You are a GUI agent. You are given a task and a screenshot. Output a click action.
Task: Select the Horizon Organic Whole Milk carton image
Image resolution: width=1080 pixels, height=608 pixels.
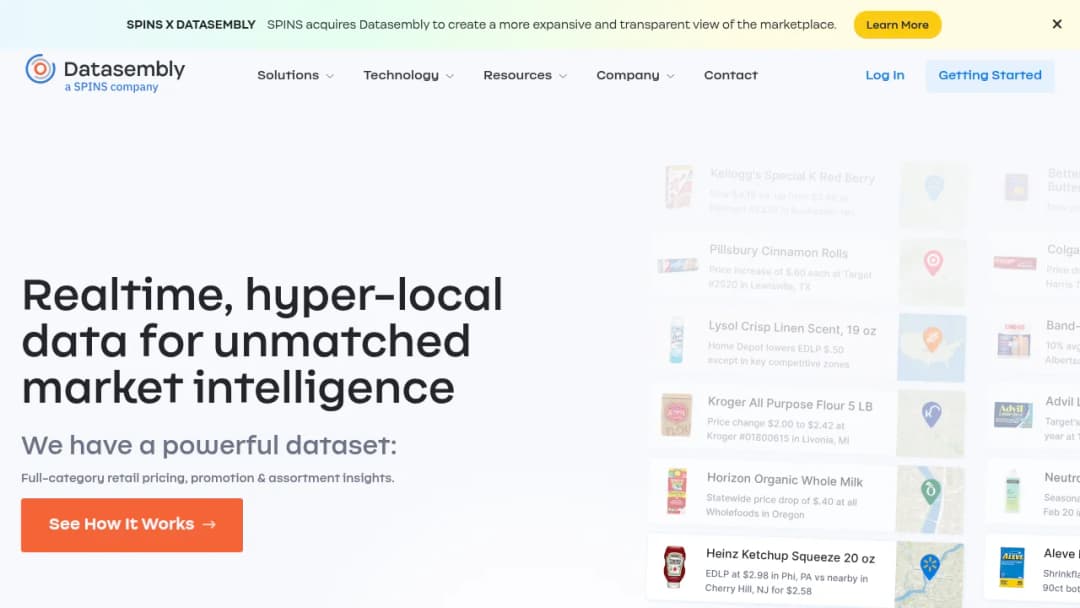tap(676, 491)
